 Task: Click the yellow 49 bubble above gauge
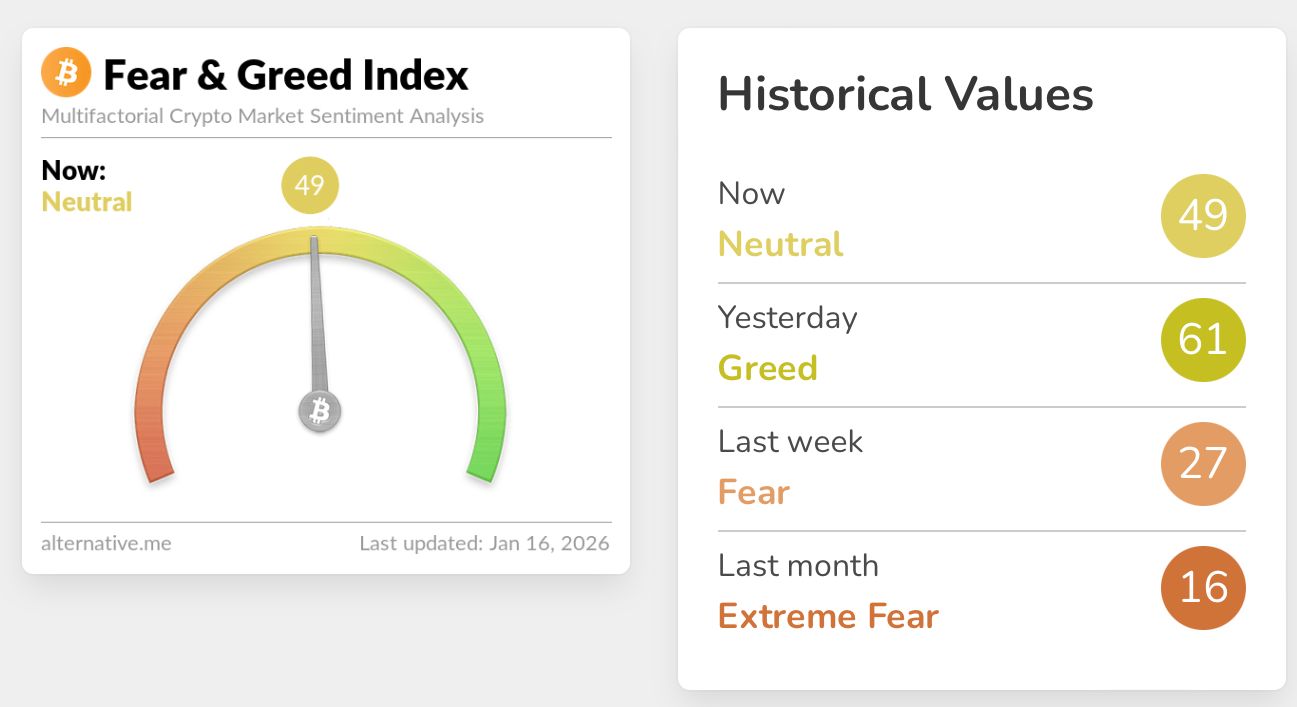coord(310,185)
